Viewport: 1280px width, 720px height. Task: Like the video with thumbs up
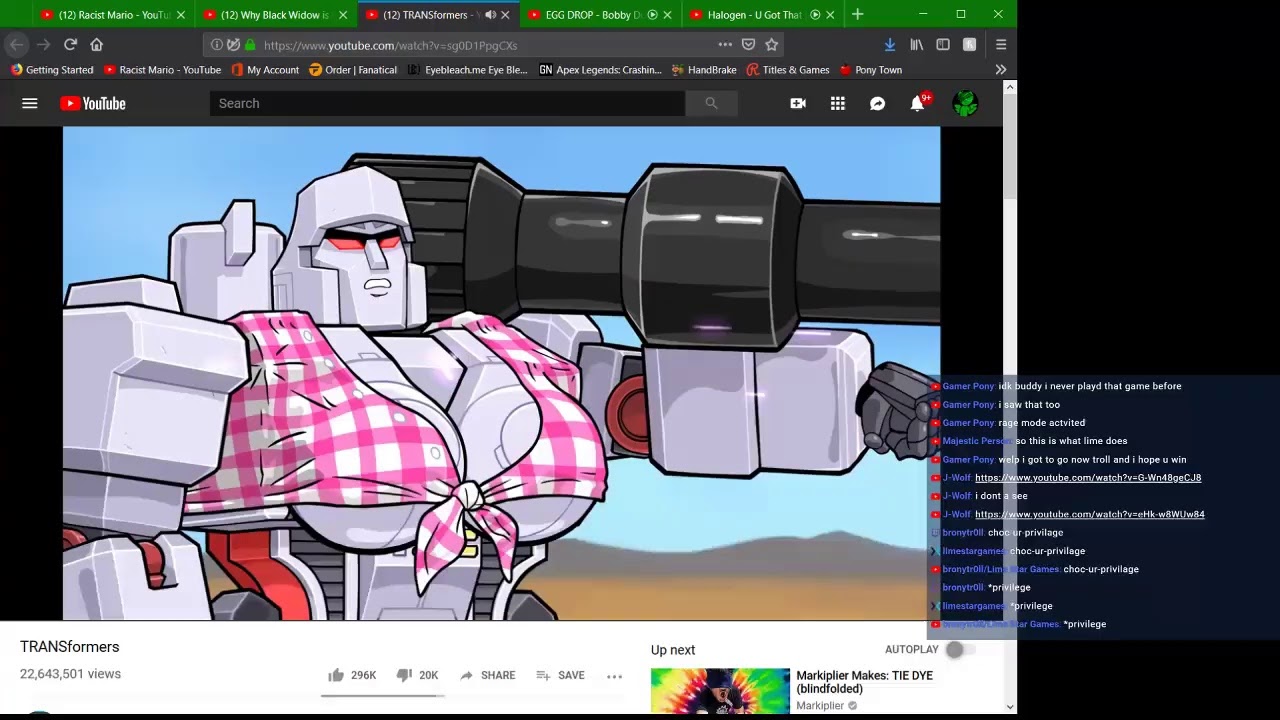coord(351,675)
